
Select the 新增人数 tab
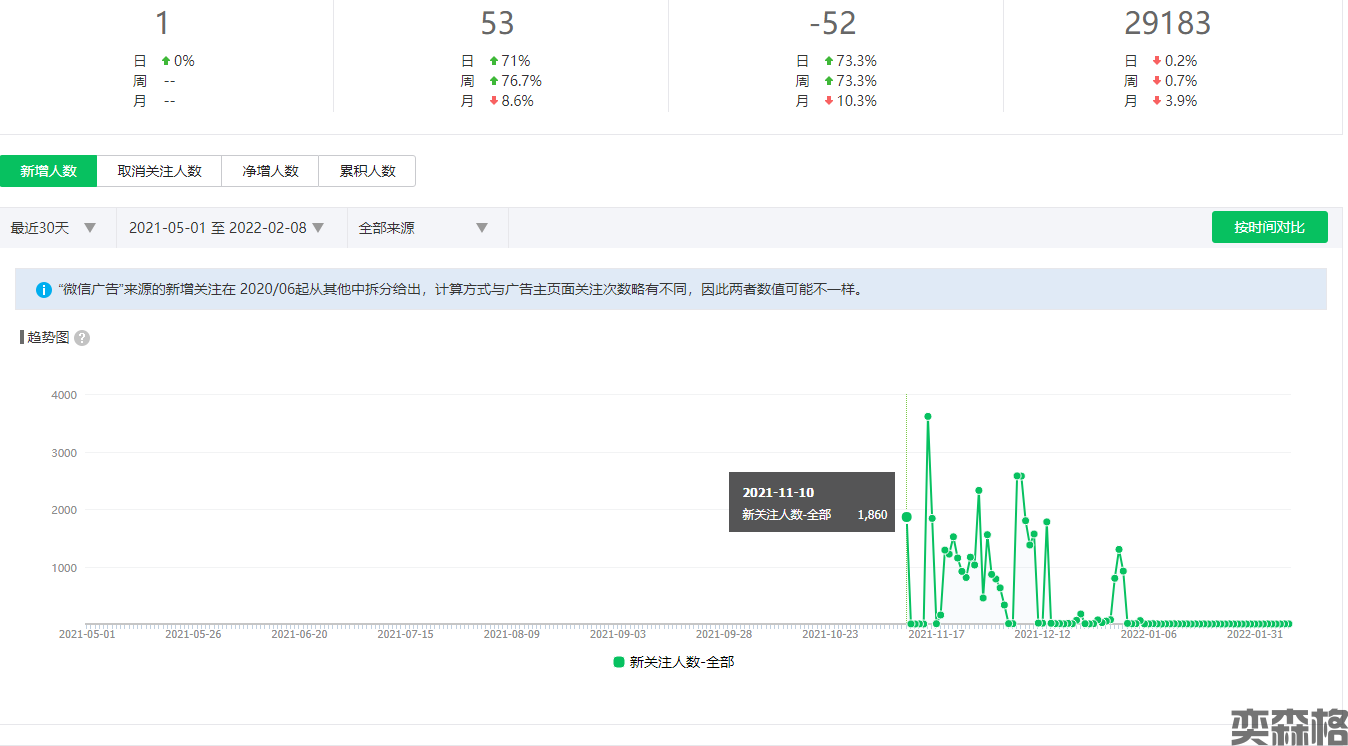[49, 171]
